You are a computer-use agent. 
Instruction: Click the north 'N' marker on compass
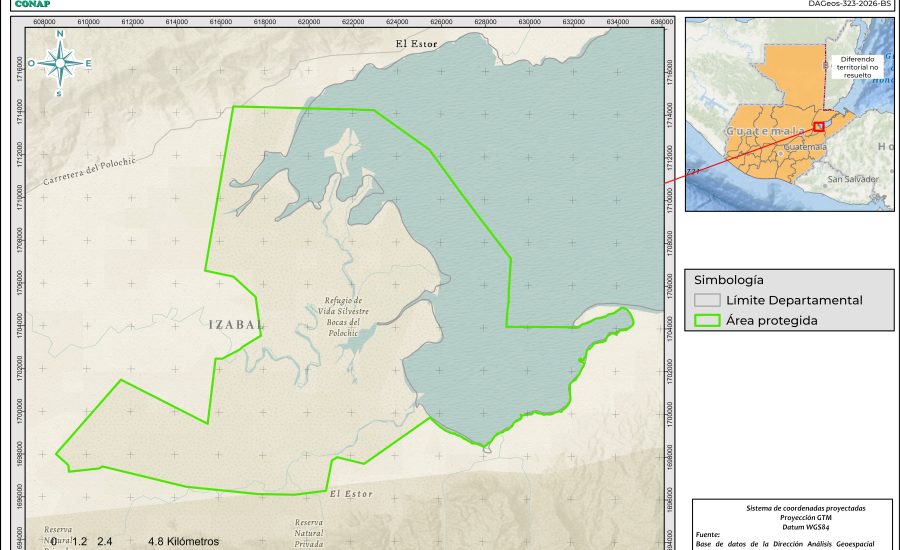pyautogui.click(x=60, y=35)
